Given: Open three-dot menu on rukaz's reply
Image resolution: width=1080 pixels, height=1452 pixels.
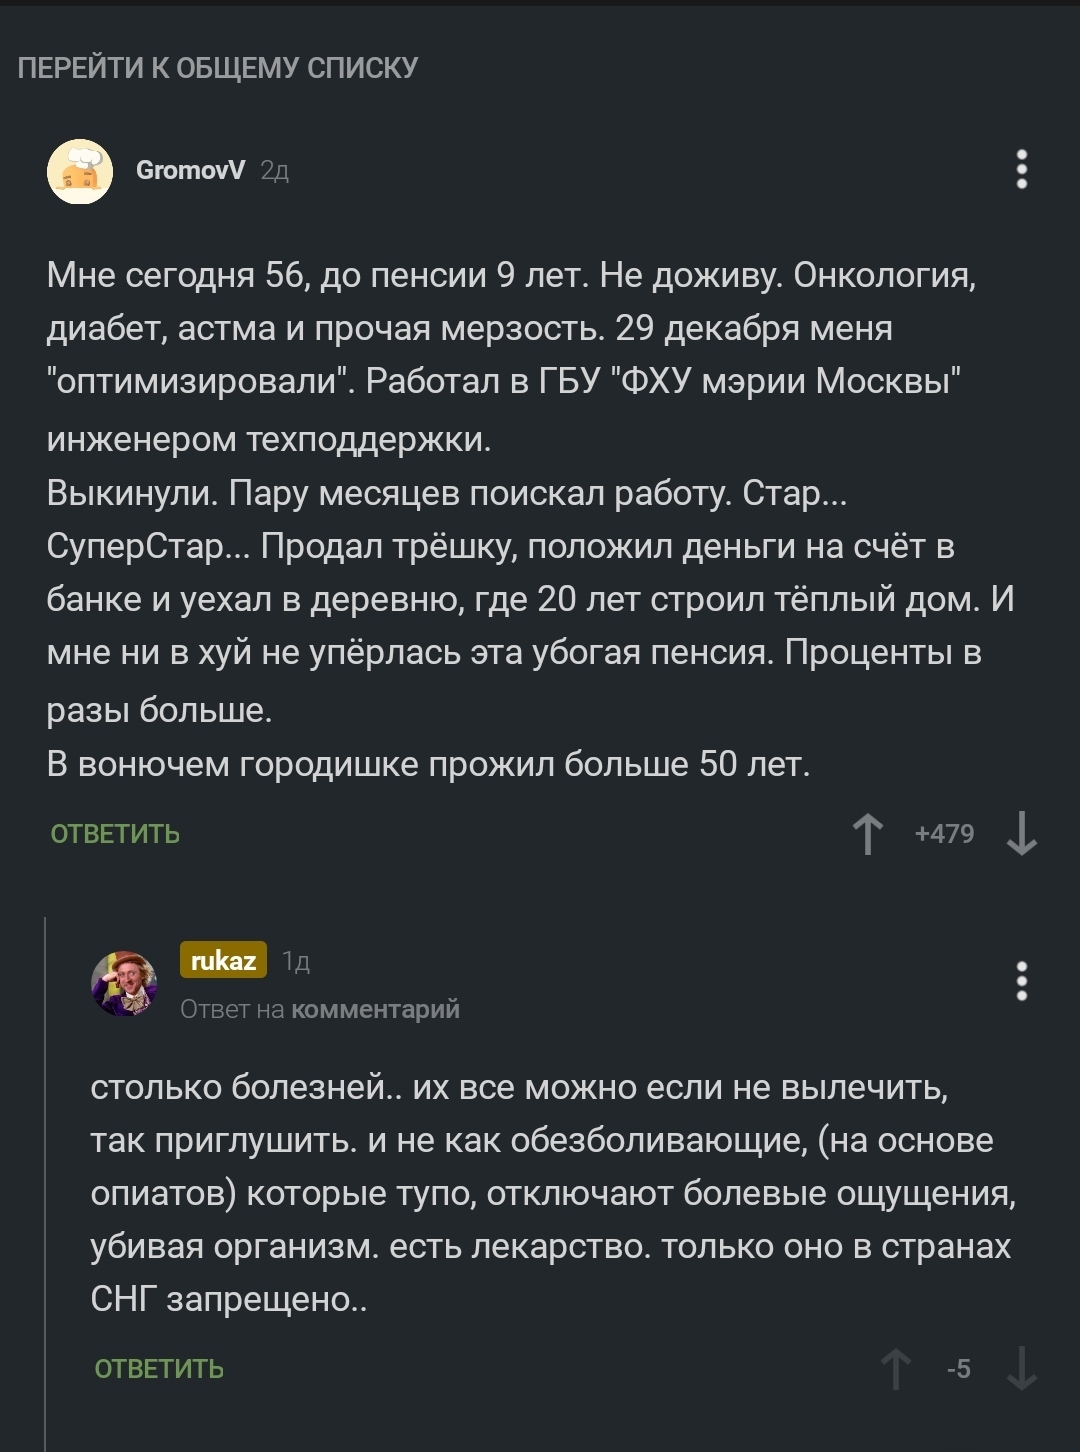Looking at the screenshot, I should coord(1021,981).
